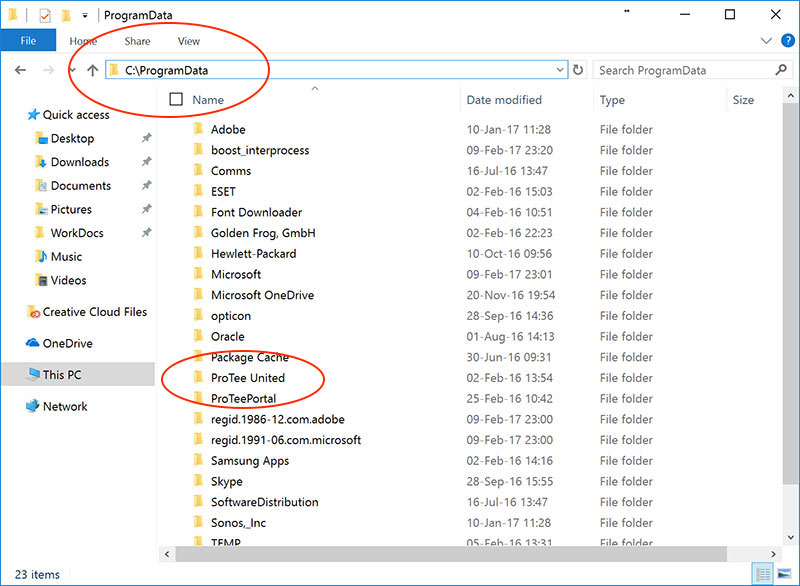Go up one folder level

tap(92, 70)
